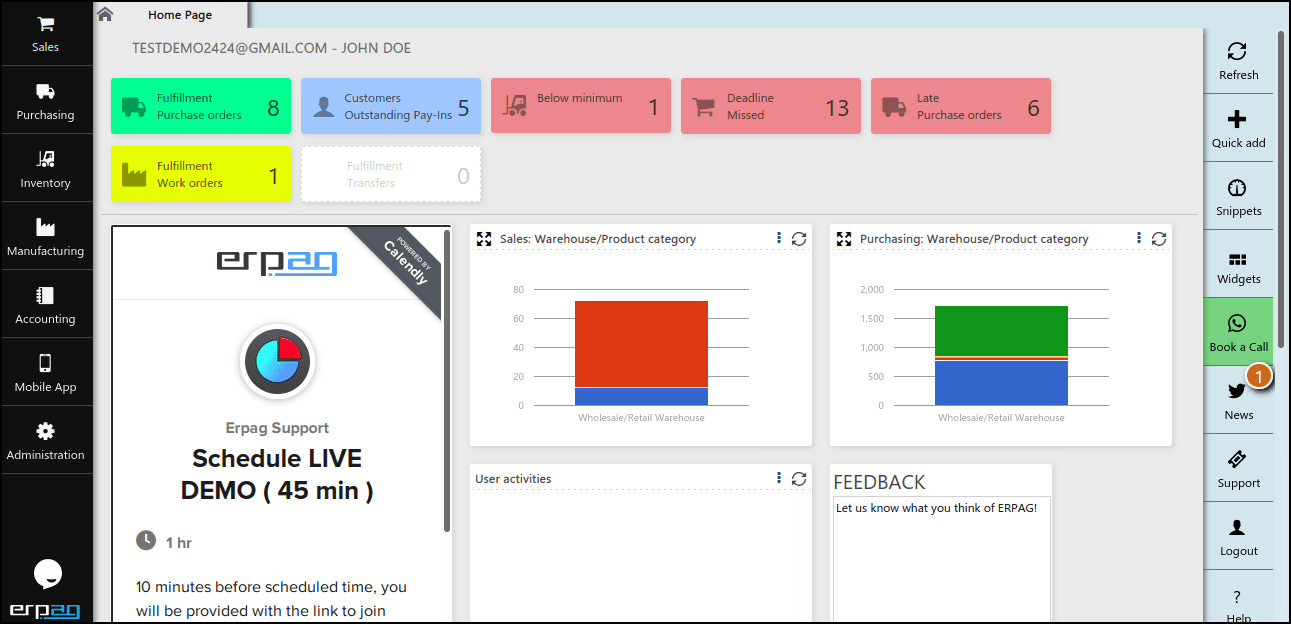Click the FEEDBACK heading
1291x624 pixels.
tap(879, 482)
